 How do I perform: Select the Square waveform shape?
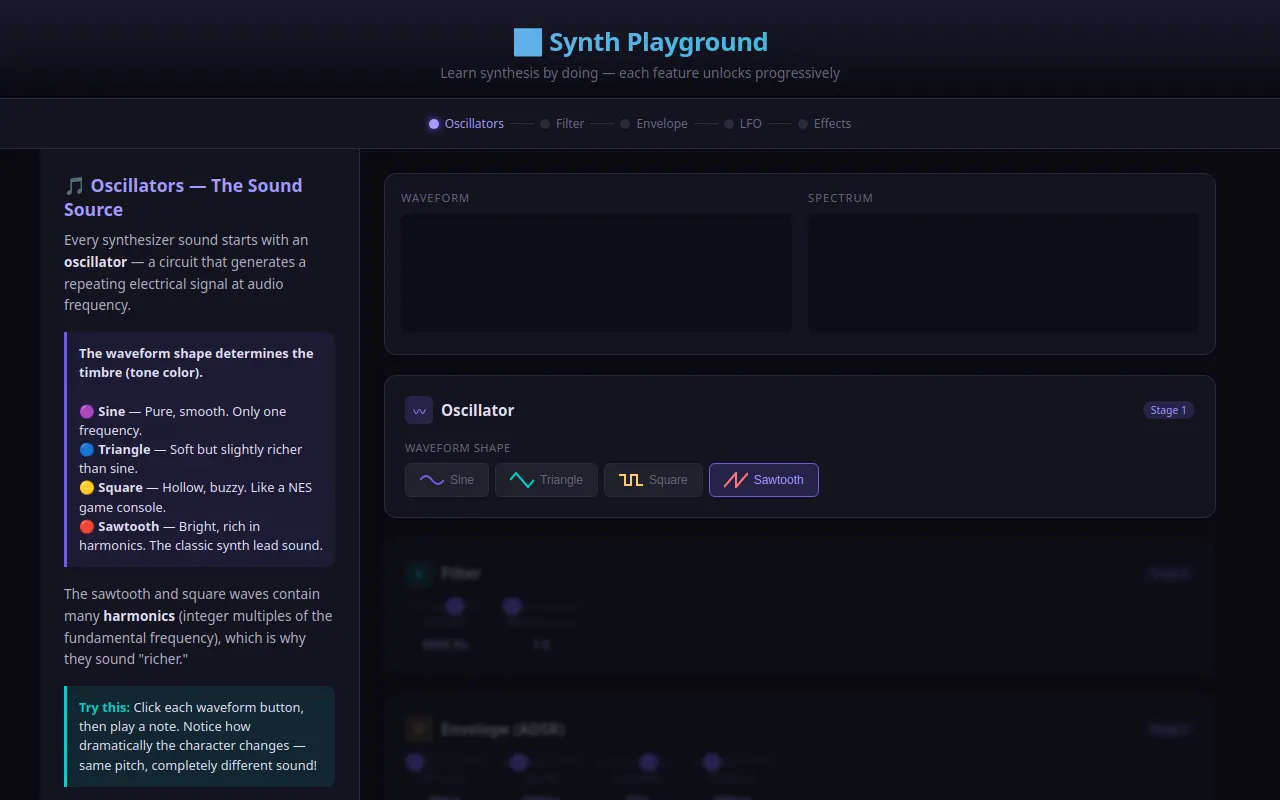(x=653, y=480)
